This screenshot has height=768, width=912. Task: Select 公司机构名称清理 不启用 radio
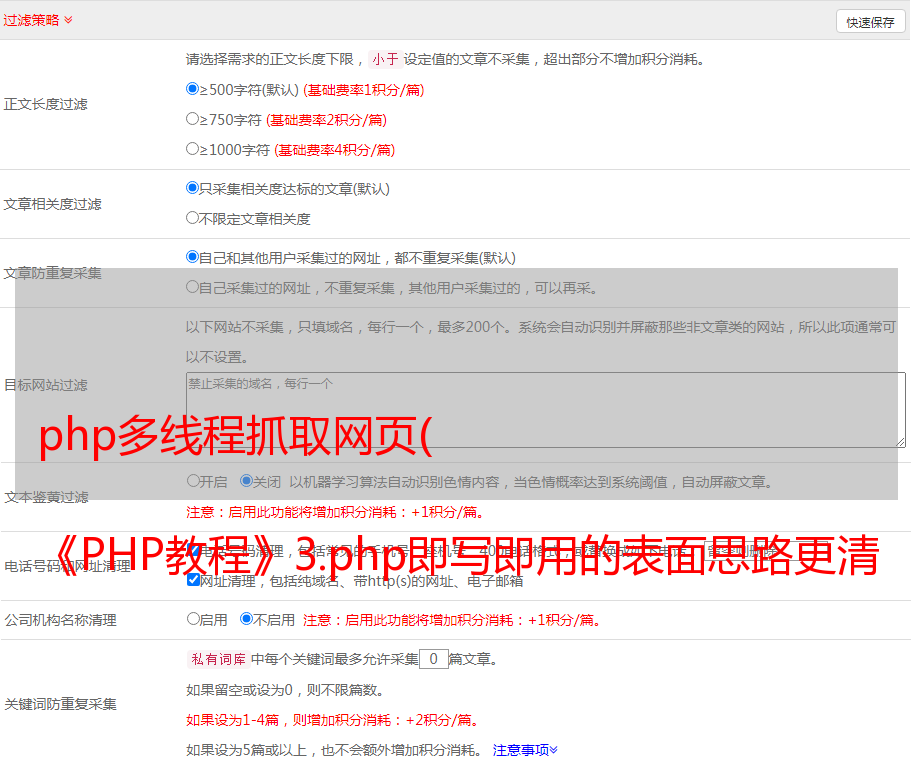(x=246, y=618)
